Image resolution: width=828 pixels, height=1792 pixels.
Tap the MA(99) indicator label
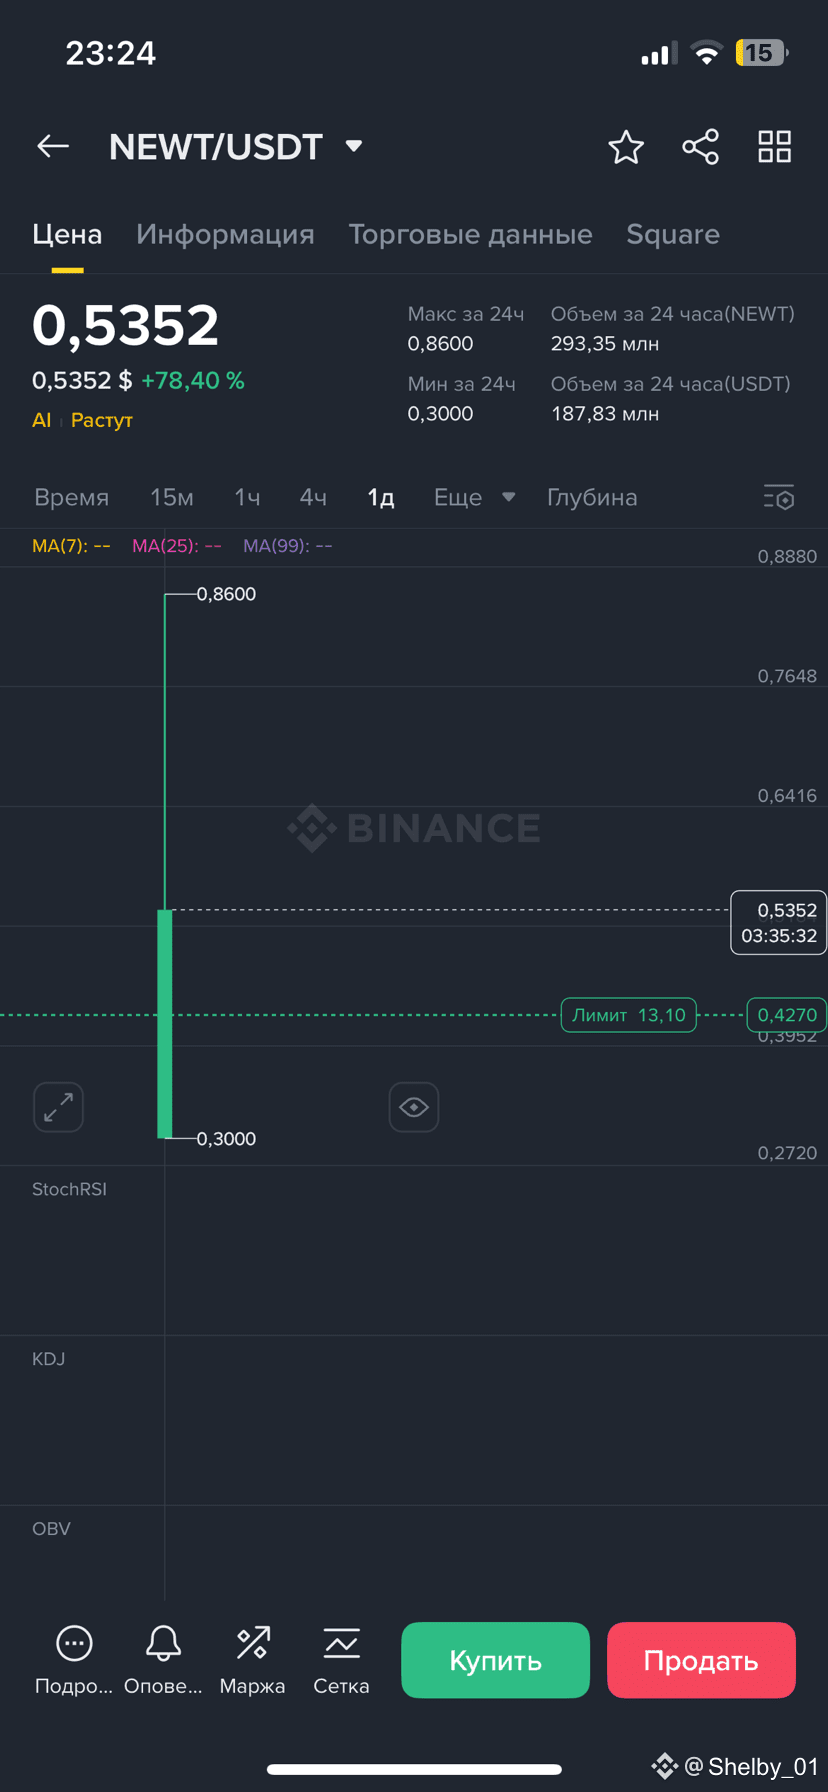tap(288, 546)
